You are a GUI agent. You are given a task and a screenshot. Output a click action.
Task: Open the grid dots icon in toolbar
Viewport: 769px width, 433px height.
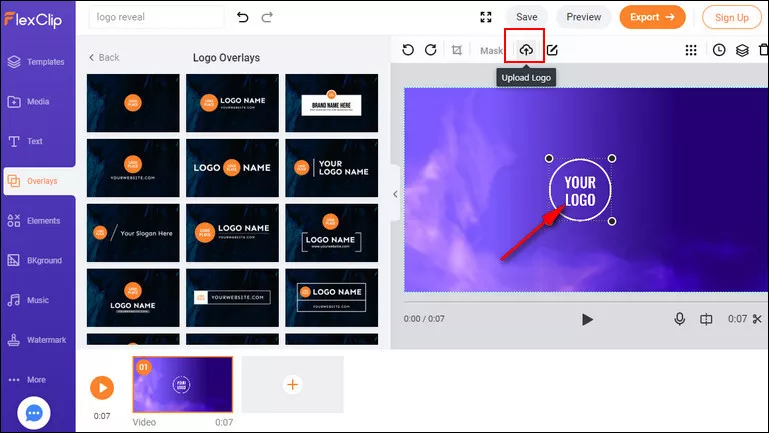691,50
